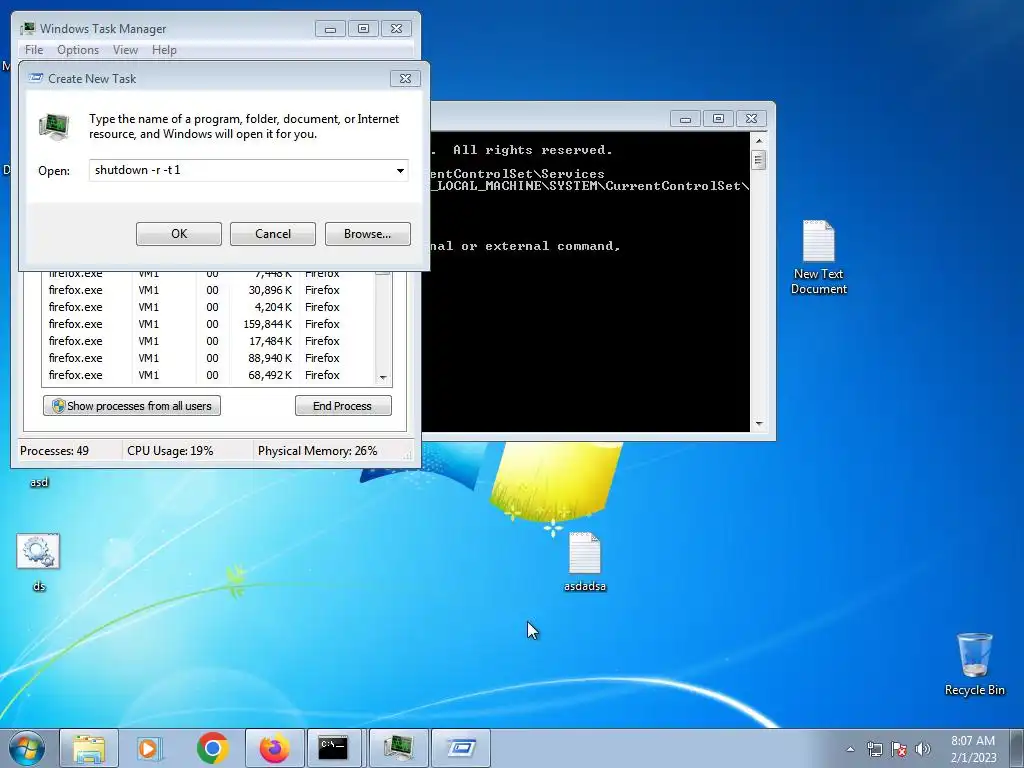This screenshot has height=768, width=1024.
Task: Open the clock showing 8:07 AM
Action: pos(973,749)
